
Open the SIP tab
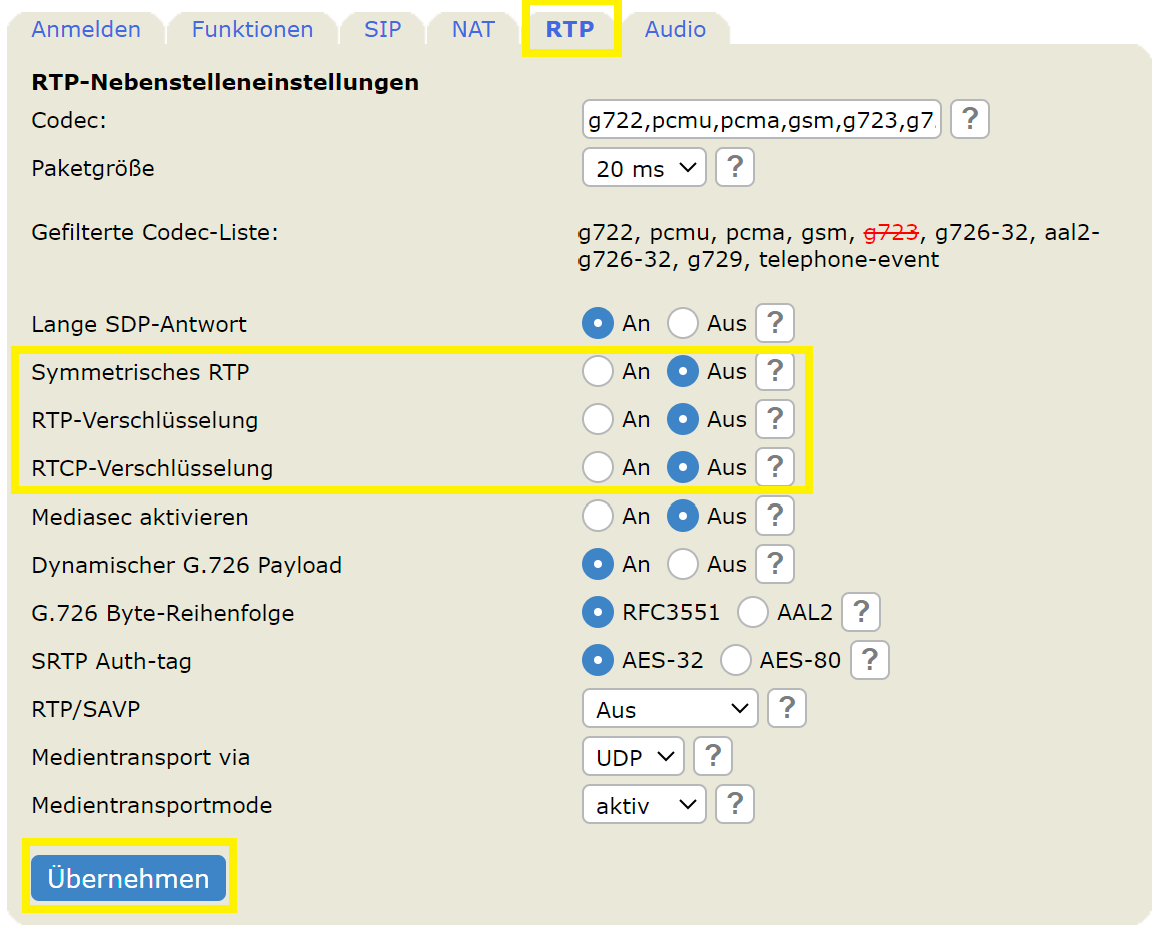pyautogui.click(x=382, y=29)
